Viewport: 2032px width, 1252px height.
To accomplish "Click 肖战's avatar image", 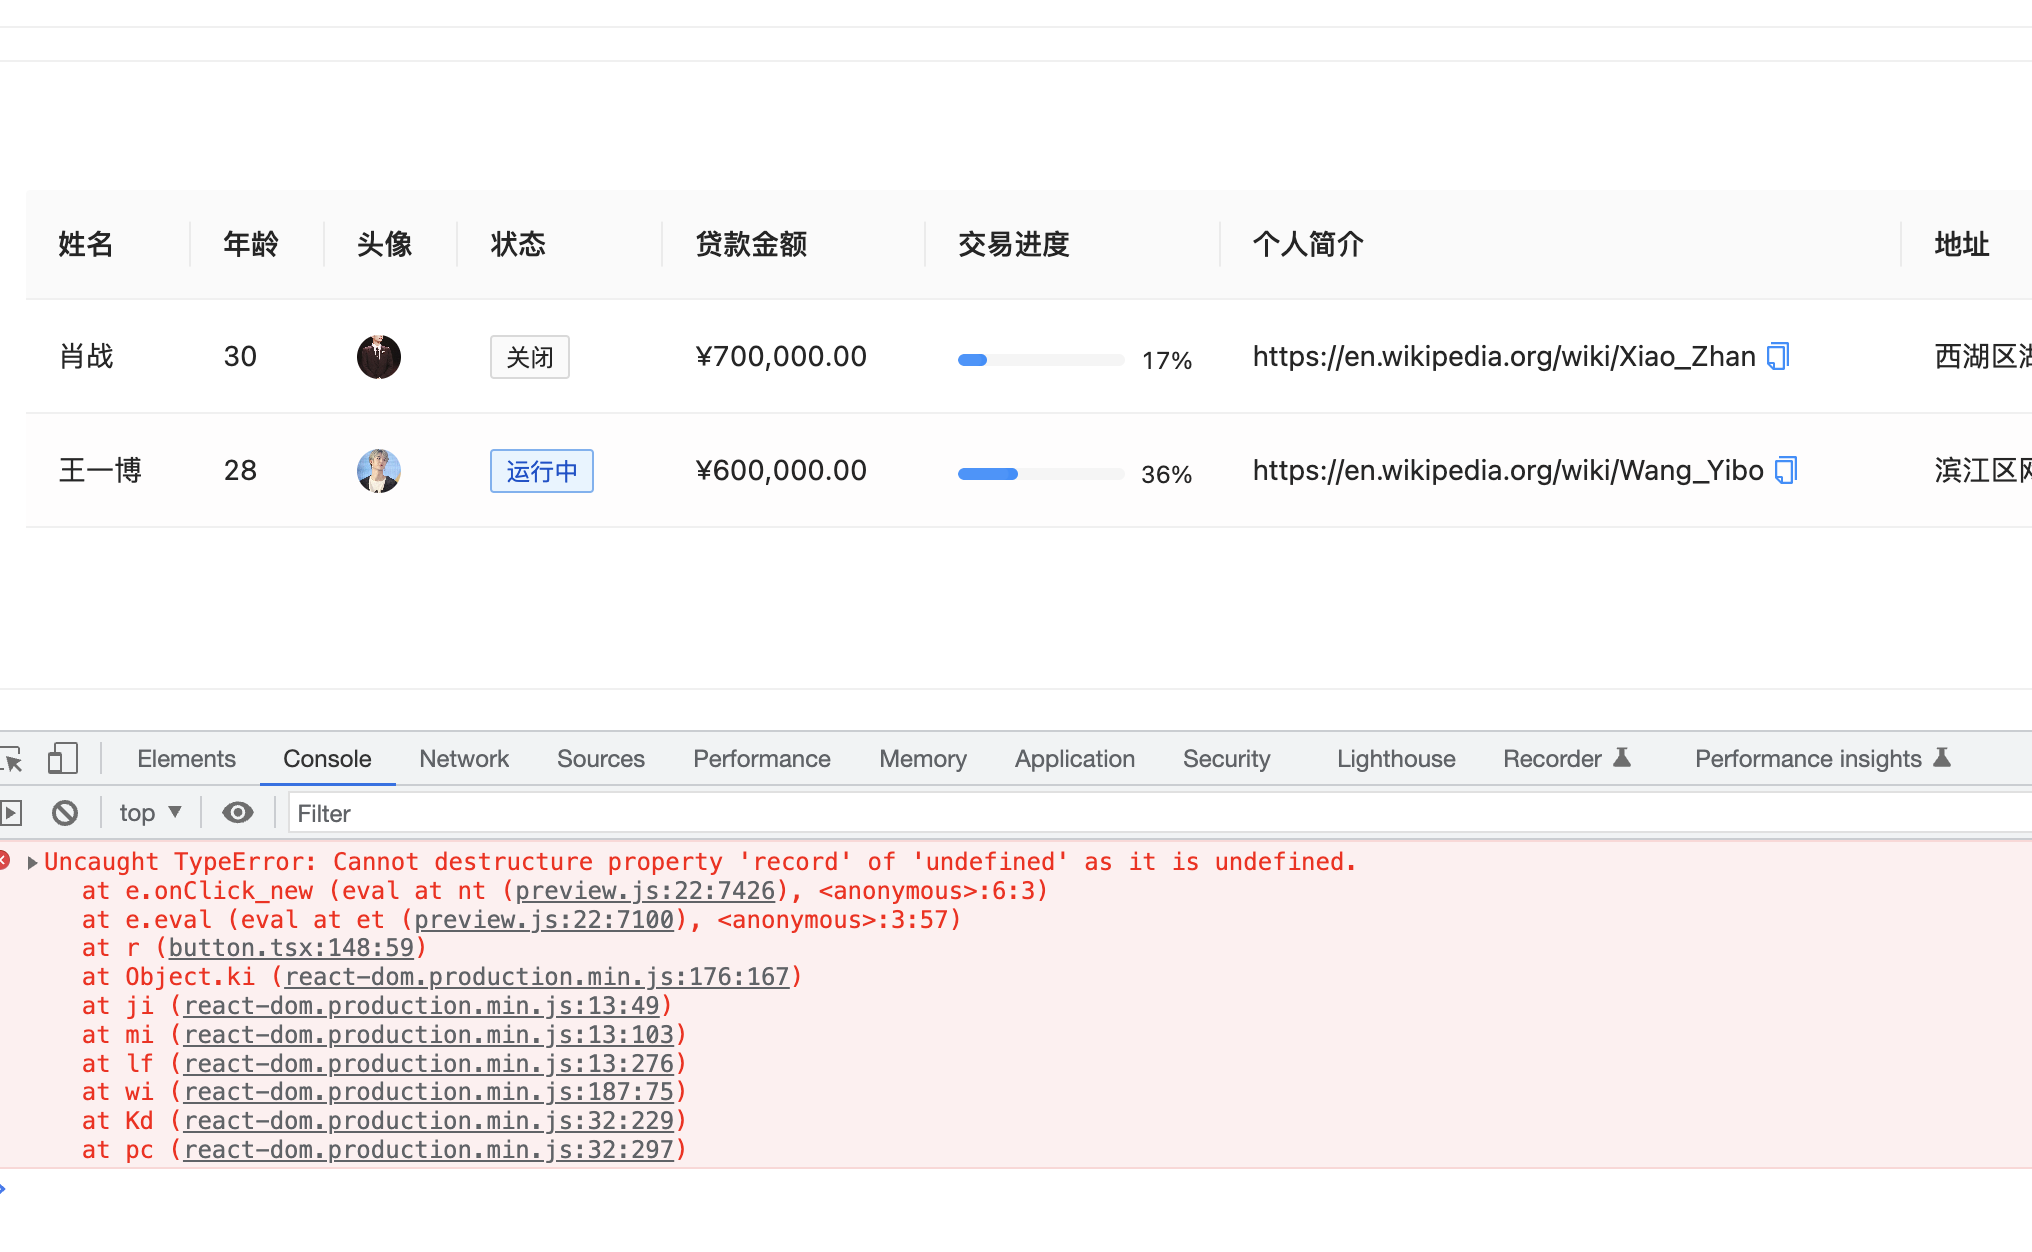I will [378, 357].
